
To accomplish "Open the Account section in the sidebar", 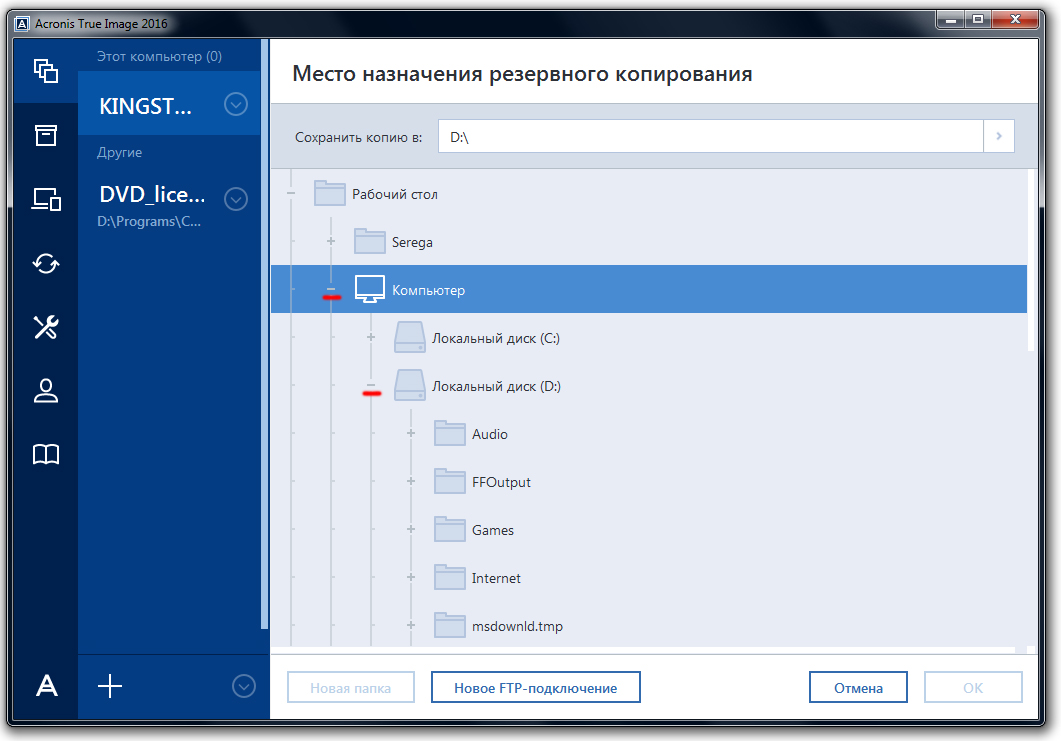I will tap(45, 391).
